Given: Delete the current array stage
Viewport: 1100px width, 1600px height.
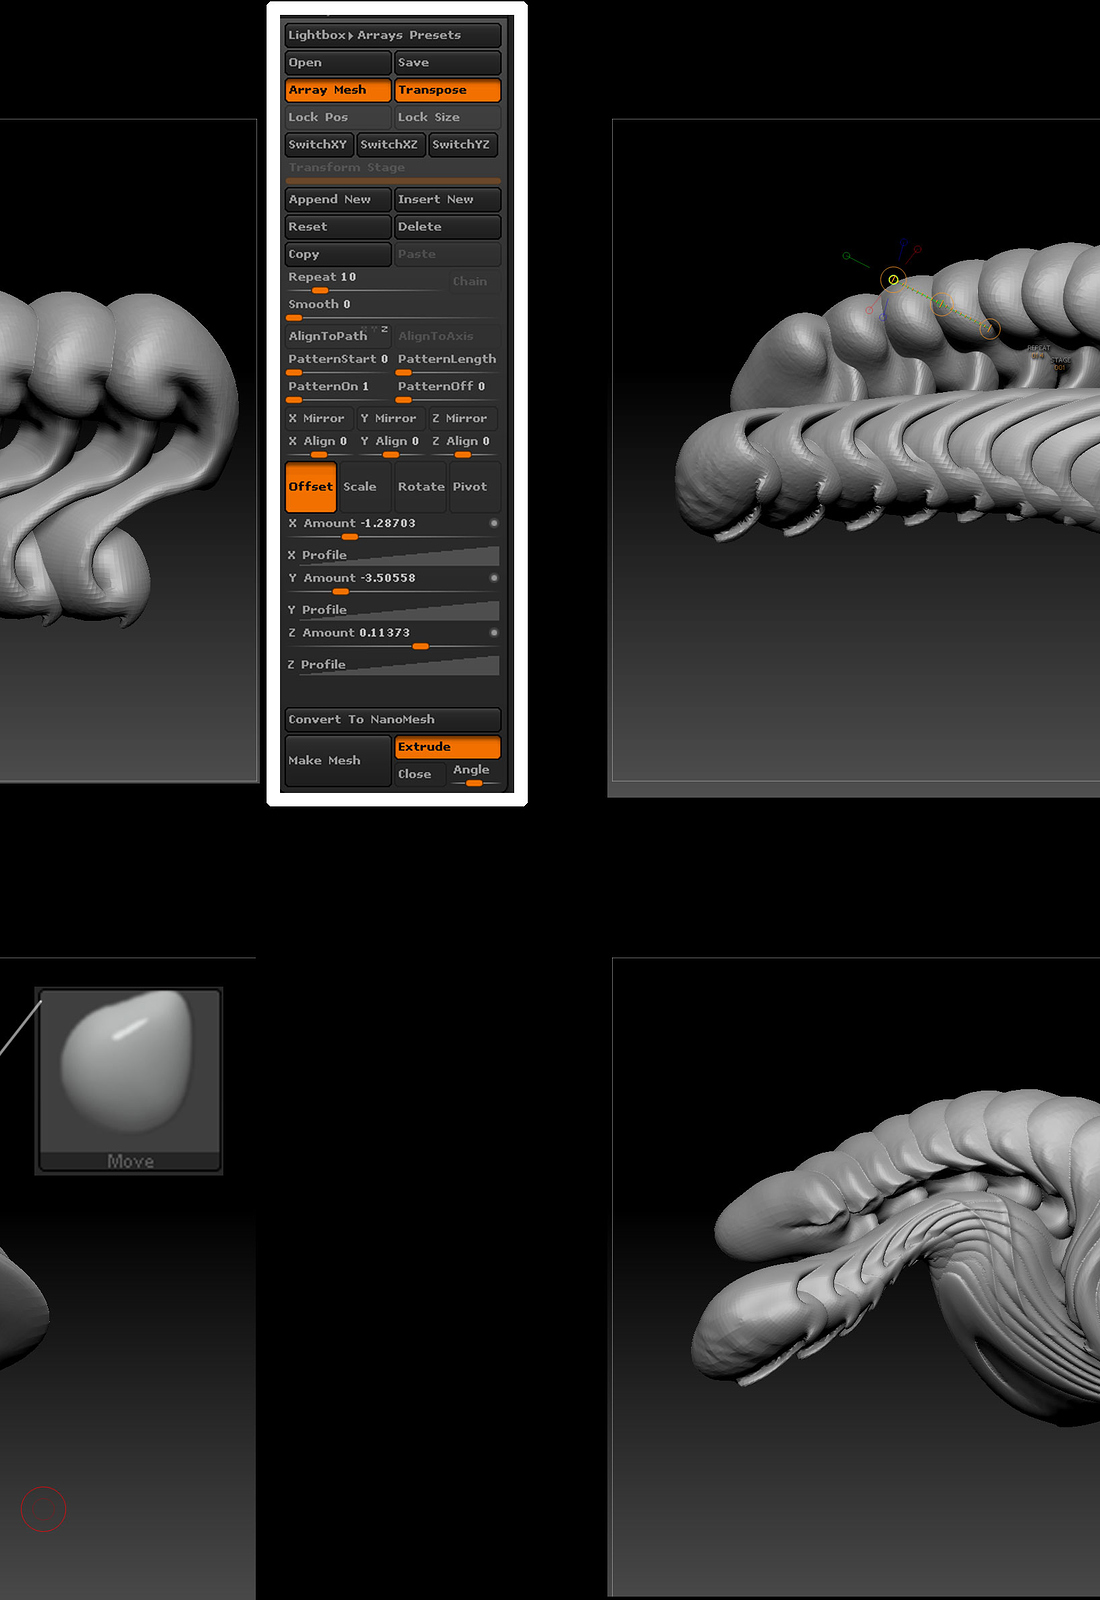Looking at the screenshot, I should tap(448, 227).
